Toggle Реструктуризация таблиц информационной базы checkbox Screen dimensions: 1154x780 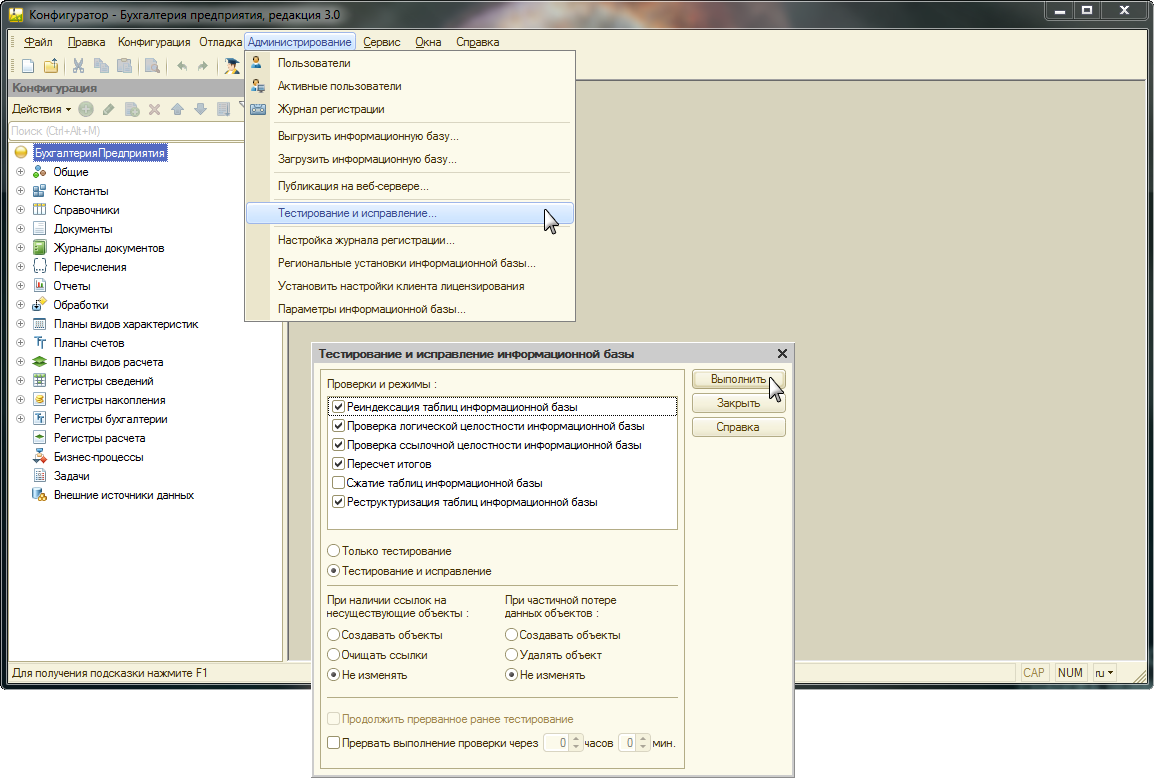pyautogui.click(x=339, y=503)
